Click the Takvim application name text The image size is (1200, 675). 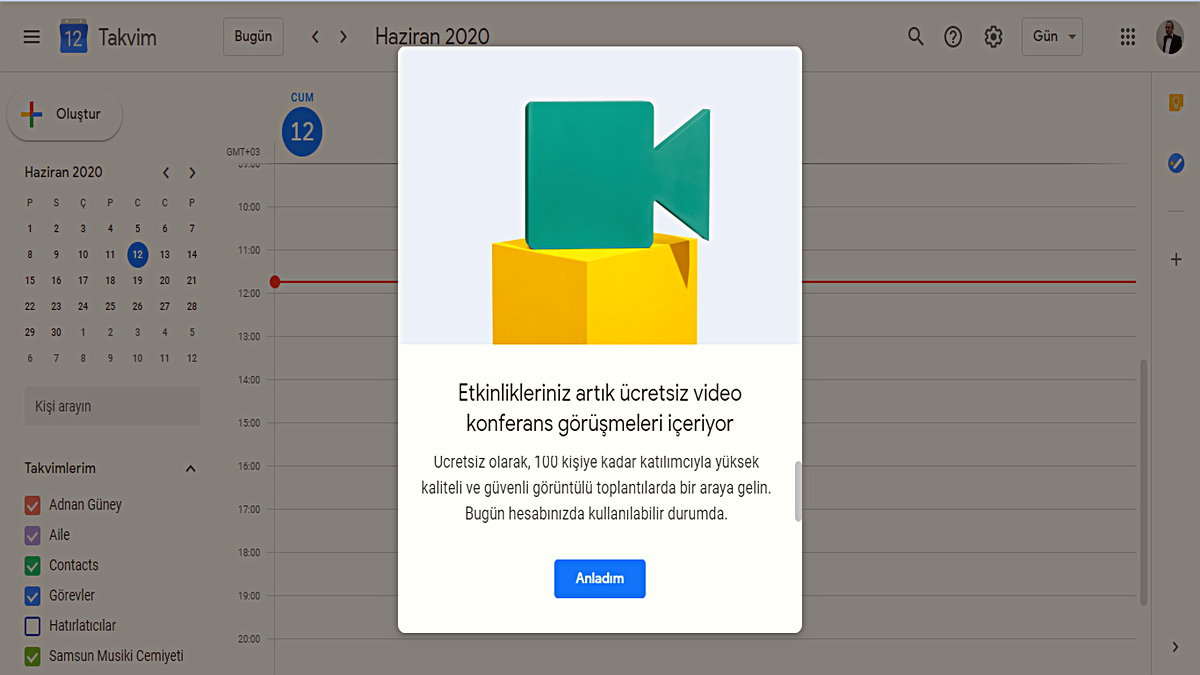tap(128, 38)
